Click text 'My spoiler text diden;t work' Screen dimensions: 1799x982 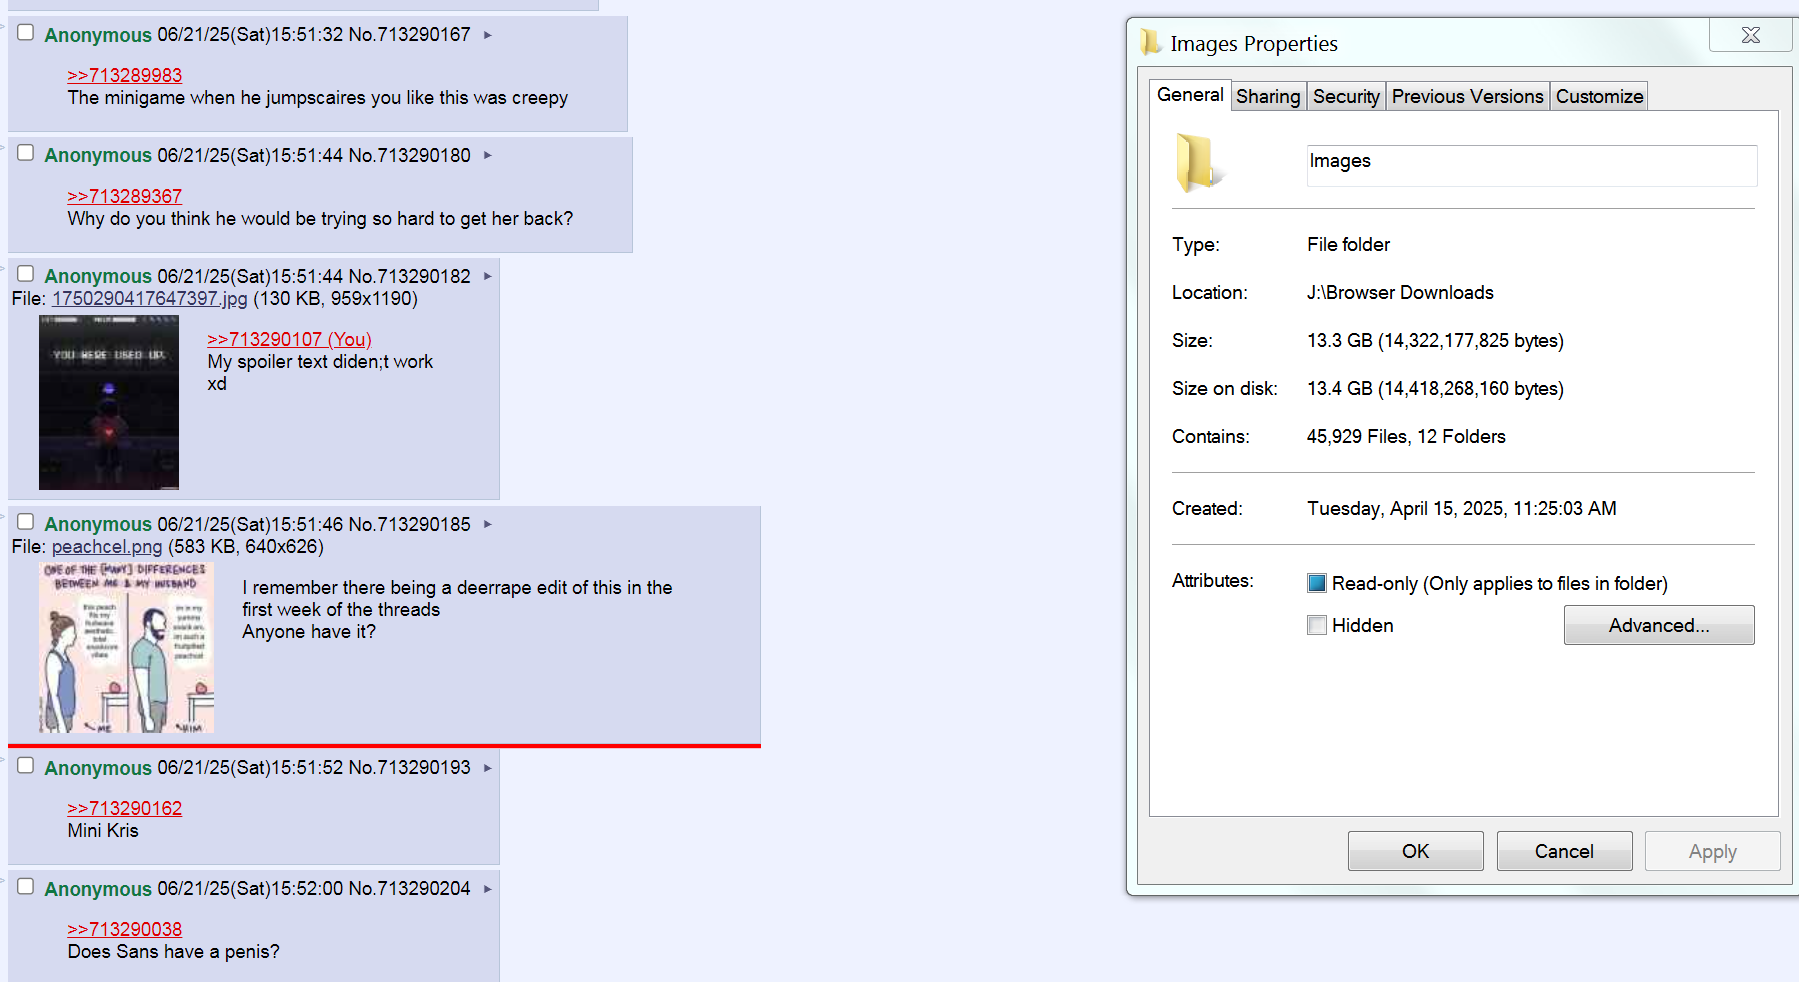pyautogui.click(x=320, y=362)
